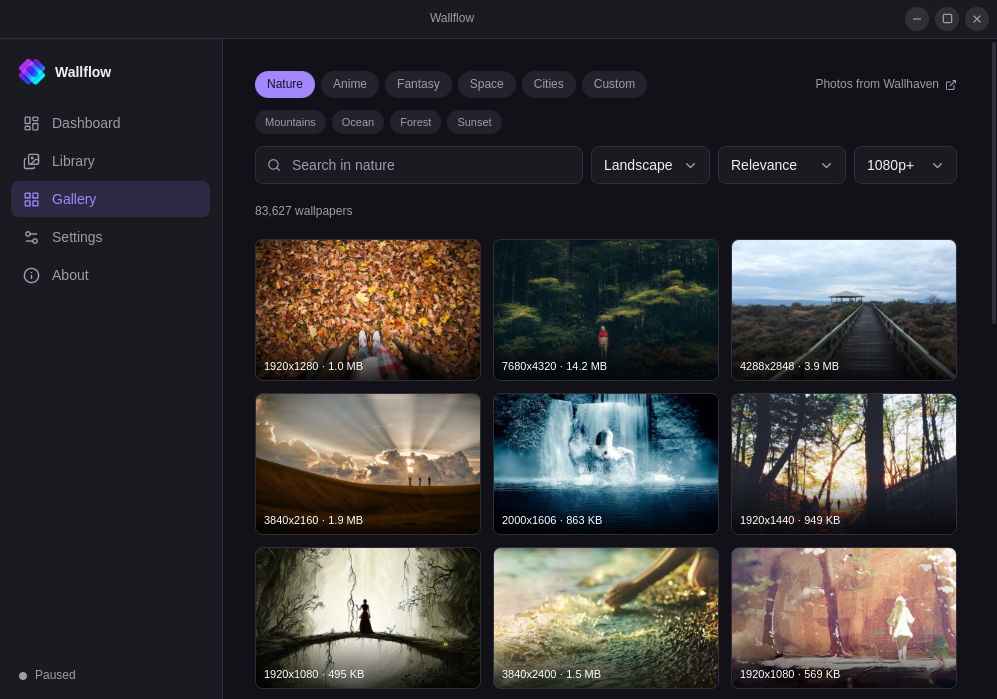Click the Dashboard sidebar icon

click(x=31, y=123)
